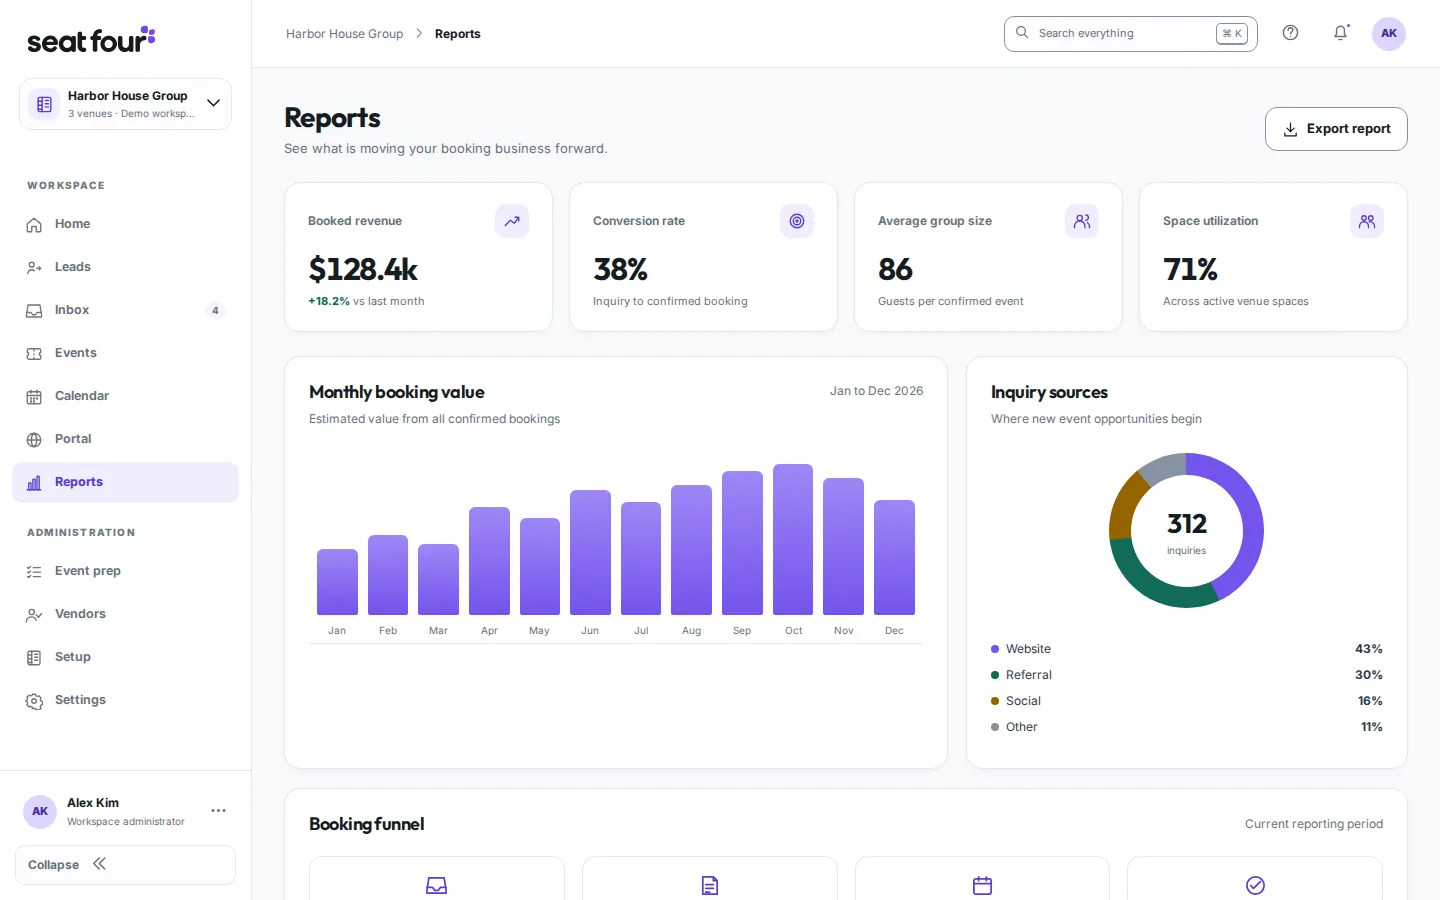Click the Alex Kim avatar in sidebar
1440x900 pixels.
[40, 811]
